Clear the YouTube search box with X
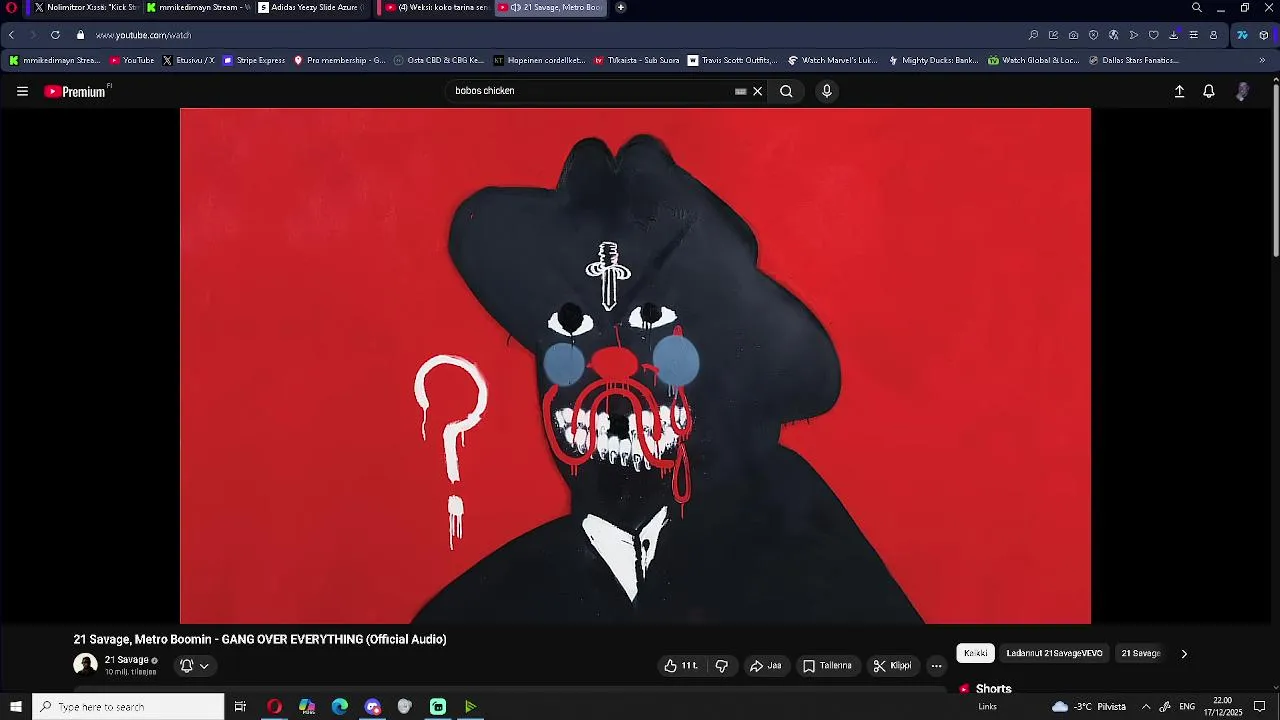This screenshot has width=1280, height=720. [x=757, y=91]
